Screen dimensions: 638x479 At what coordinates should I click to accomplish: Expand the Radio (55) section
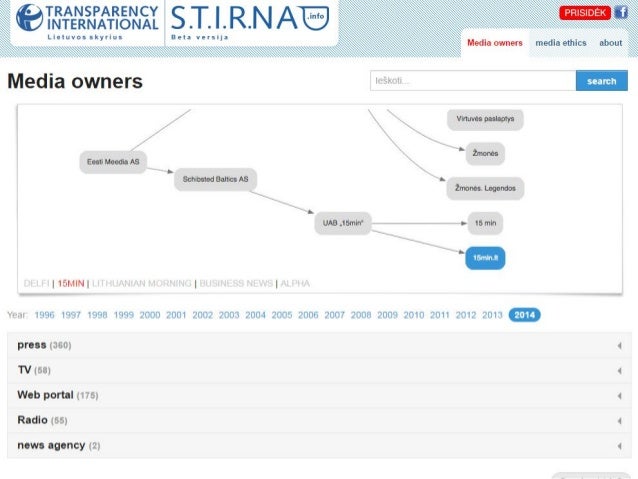click(319, 420)
